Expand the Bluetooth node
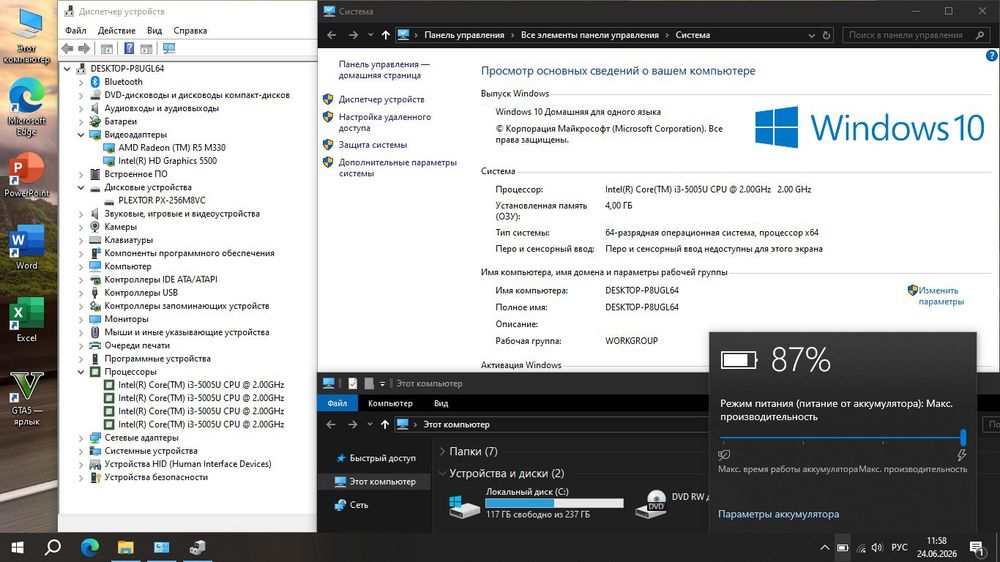This screenshot has height=562, width=1000. (x=81, y=82)
